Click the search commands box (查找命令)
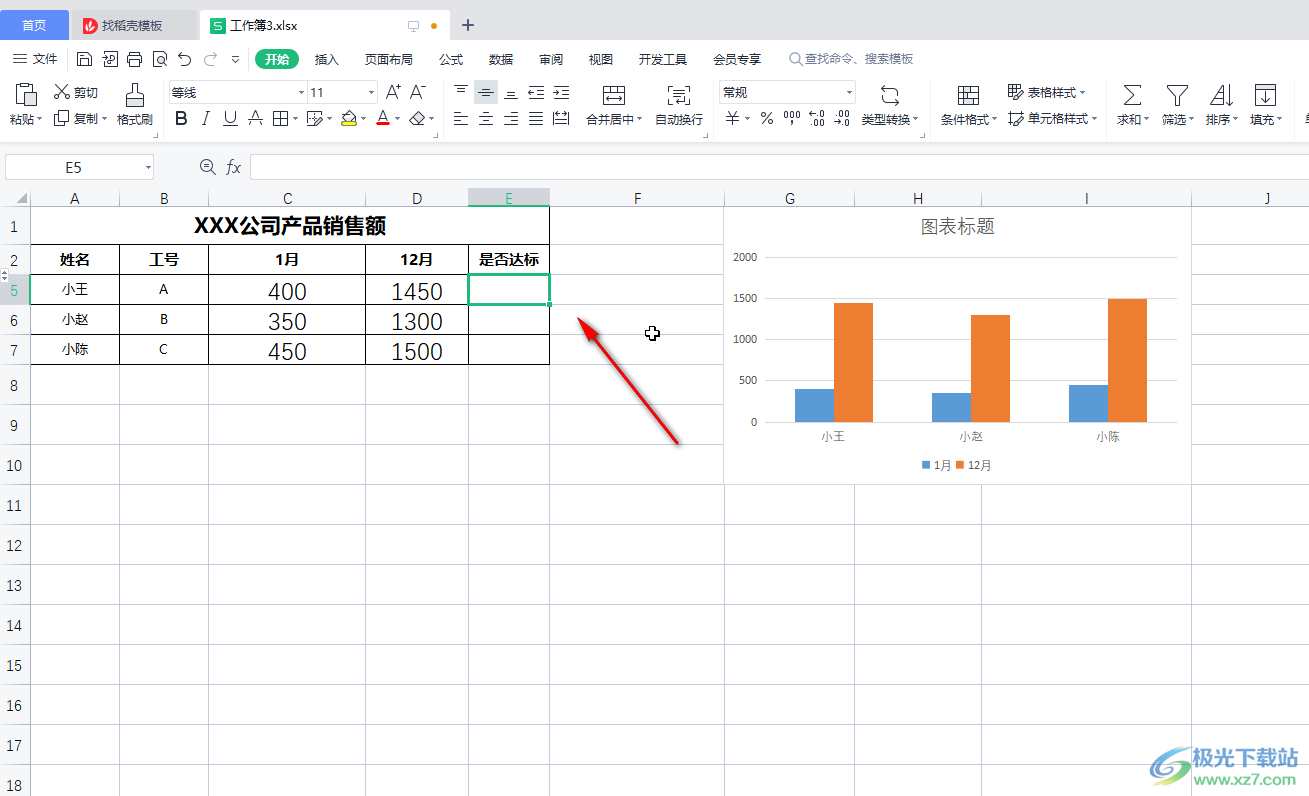 click(851, 59)
